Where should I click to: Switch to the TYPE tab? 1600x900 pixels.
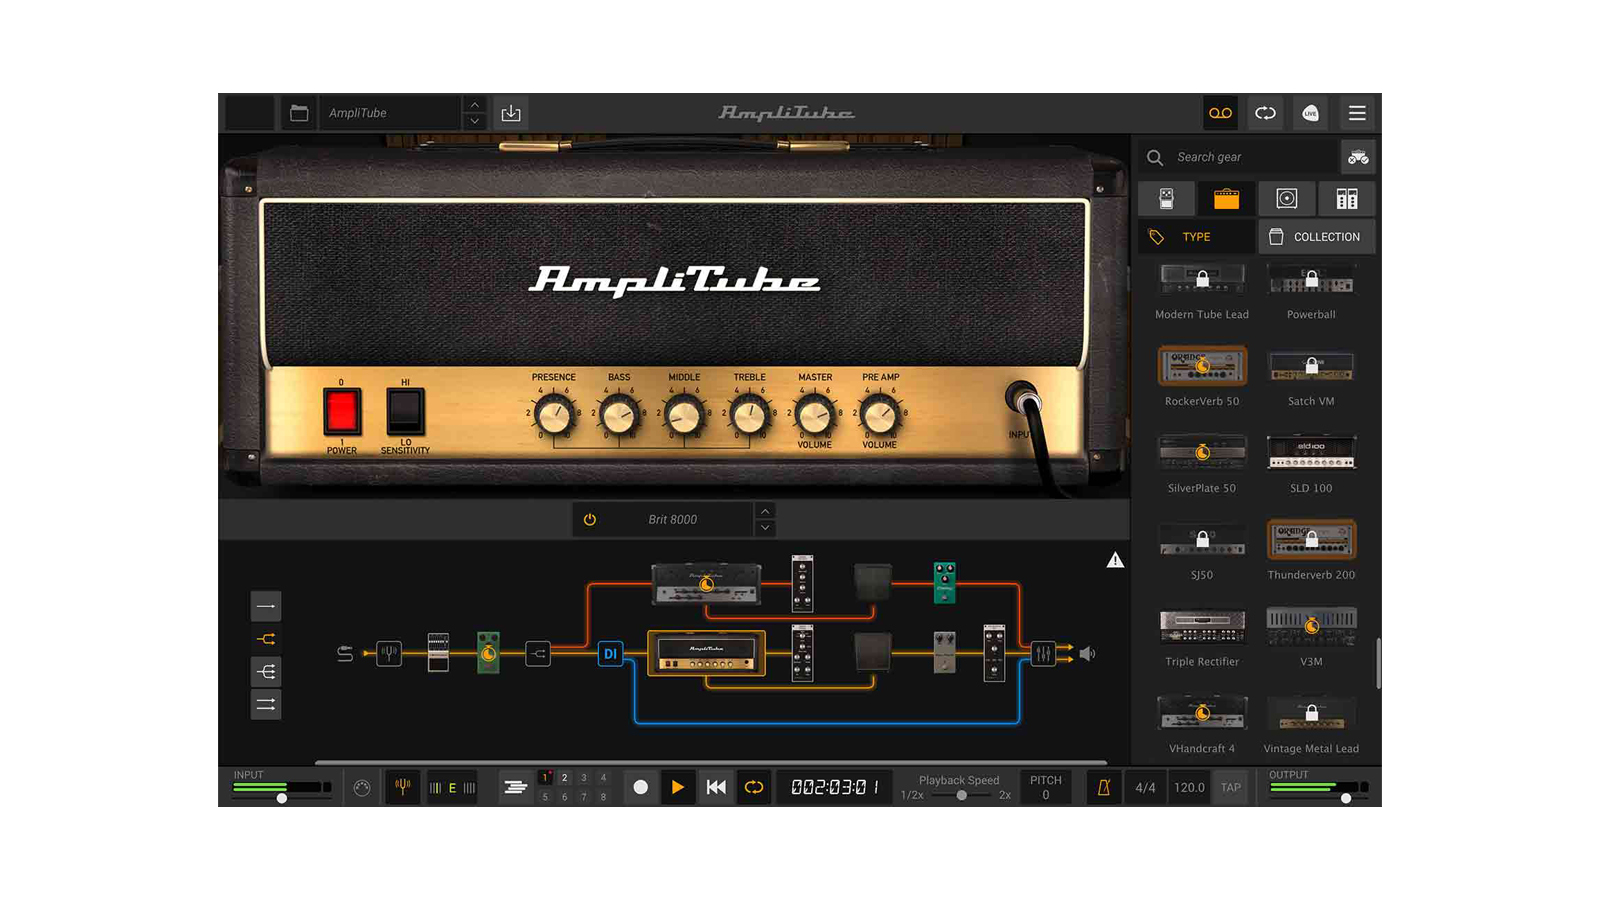(x=1195, y=236)
